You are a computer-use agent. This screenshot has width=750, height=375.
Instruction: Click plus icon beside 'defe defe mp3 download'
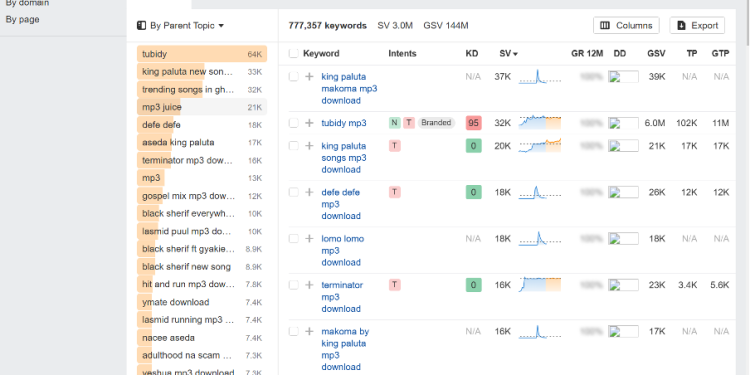309,192
